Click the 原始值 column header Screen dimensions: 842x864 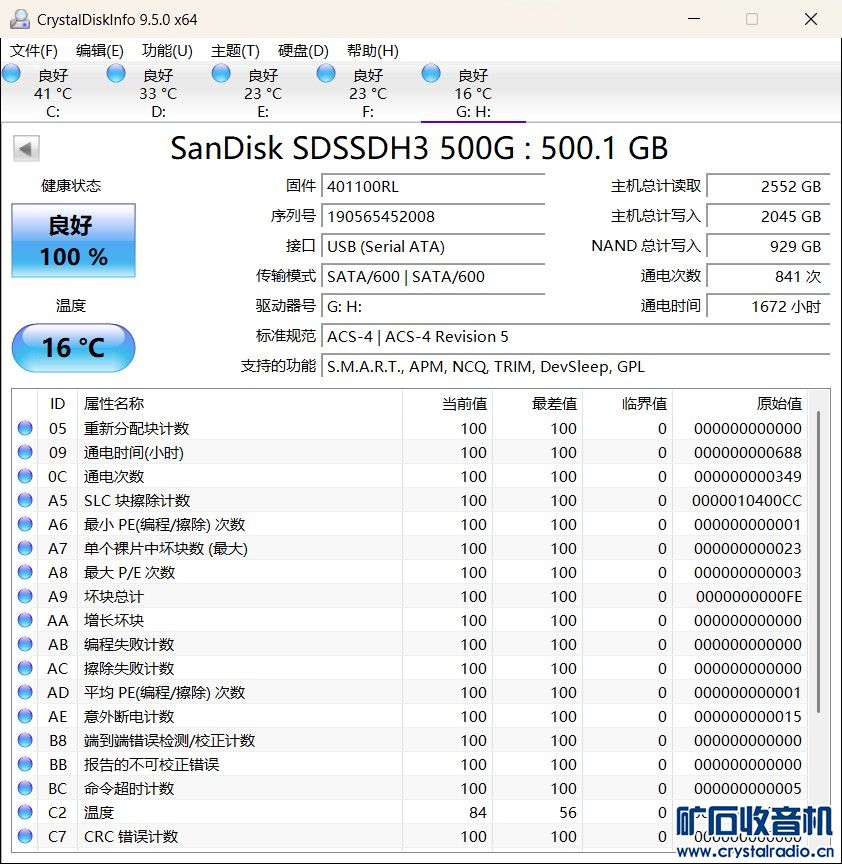pyautogui.click(x=740, y=403)
